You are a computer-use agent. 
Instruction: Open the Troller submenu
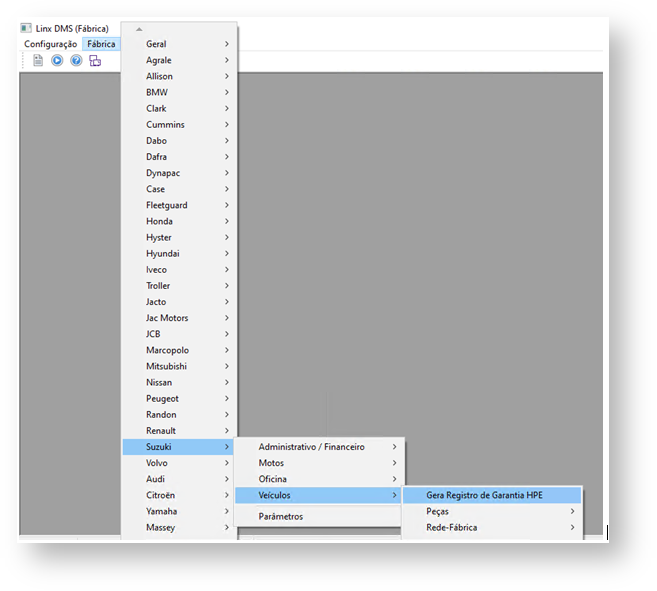pyautogui.click(x=179, y=285)
